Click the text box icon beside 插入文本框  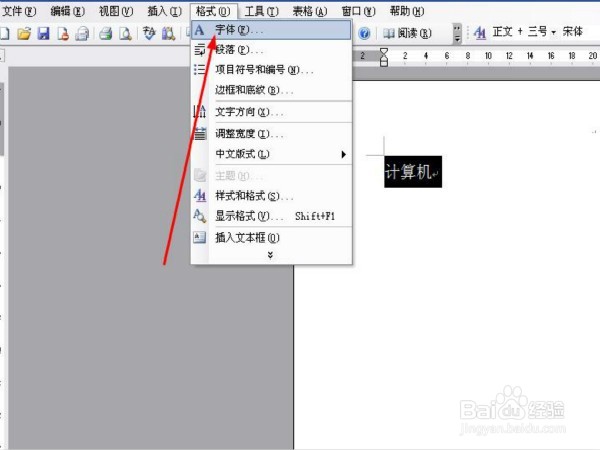tap(200, 237)
